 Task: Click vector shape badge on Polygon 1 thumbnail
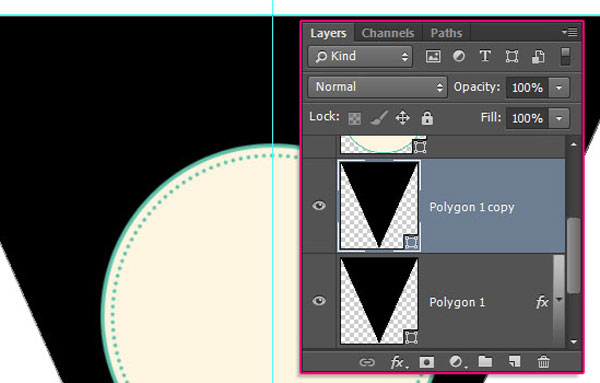(411, 337)
